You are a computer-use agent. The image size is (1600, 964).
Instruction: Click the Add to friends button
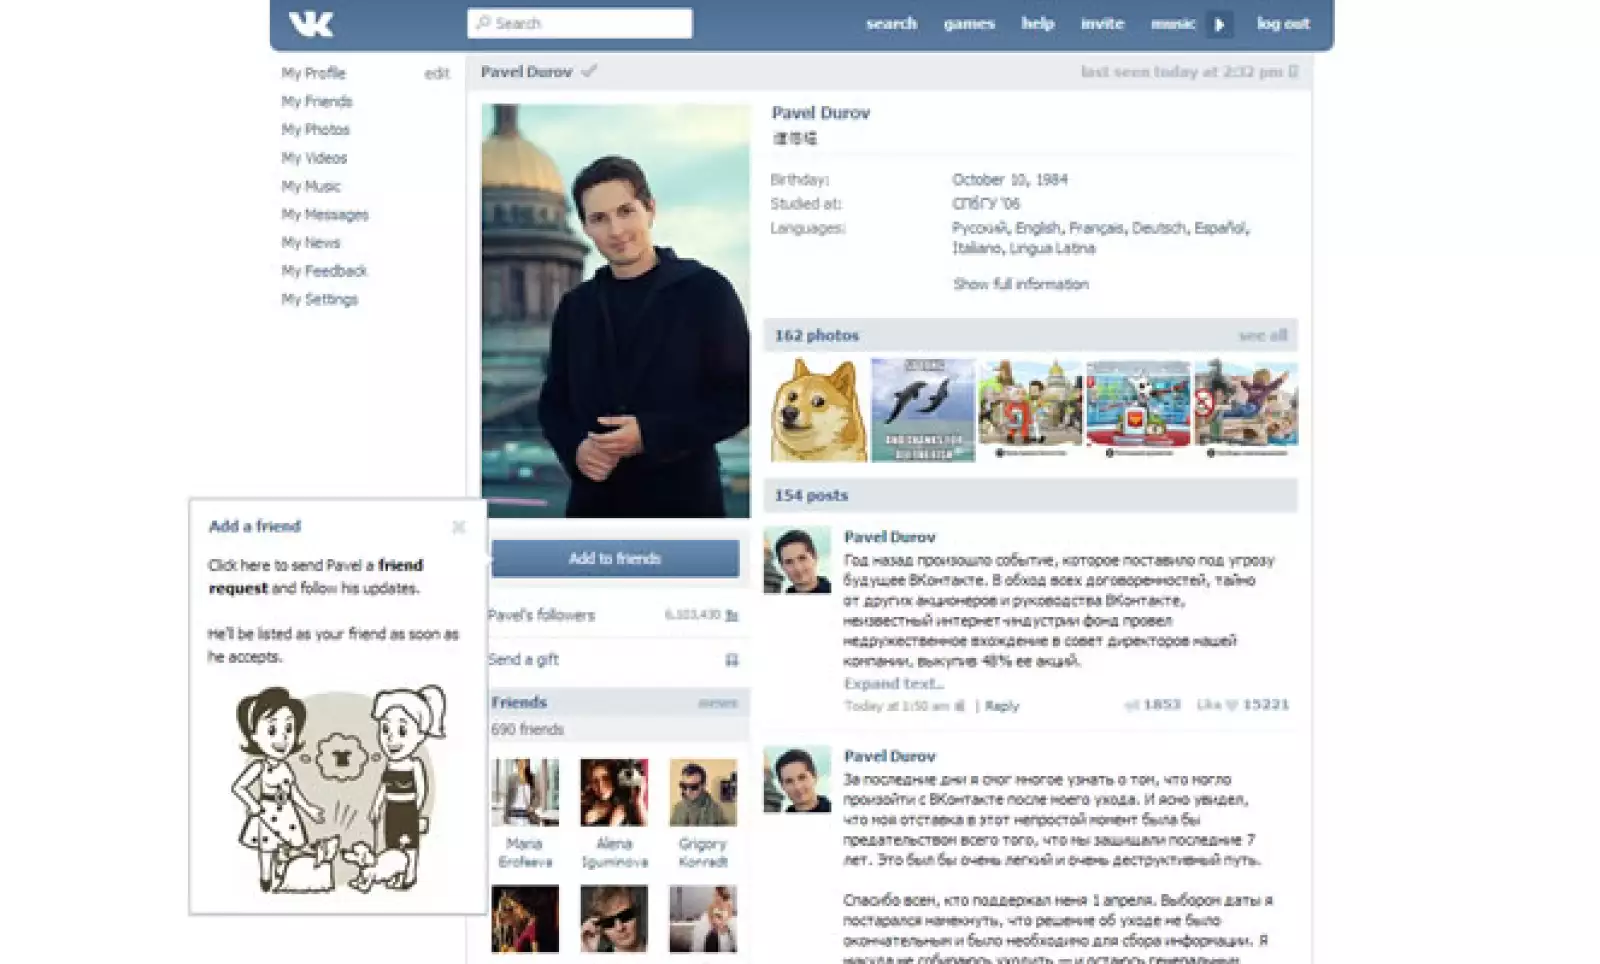pyautogui.click(x=613, y=558)
